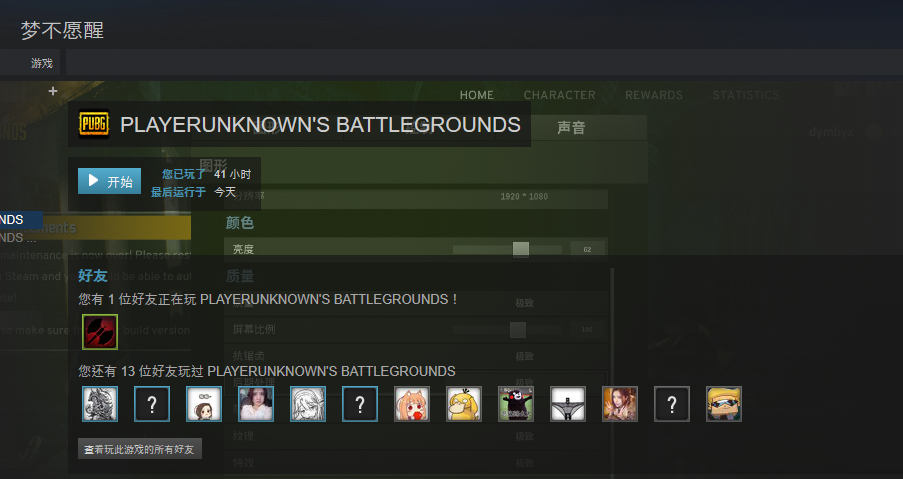
Task: Click the plus icon in the sidebar
Action: [x=53, y=91]
